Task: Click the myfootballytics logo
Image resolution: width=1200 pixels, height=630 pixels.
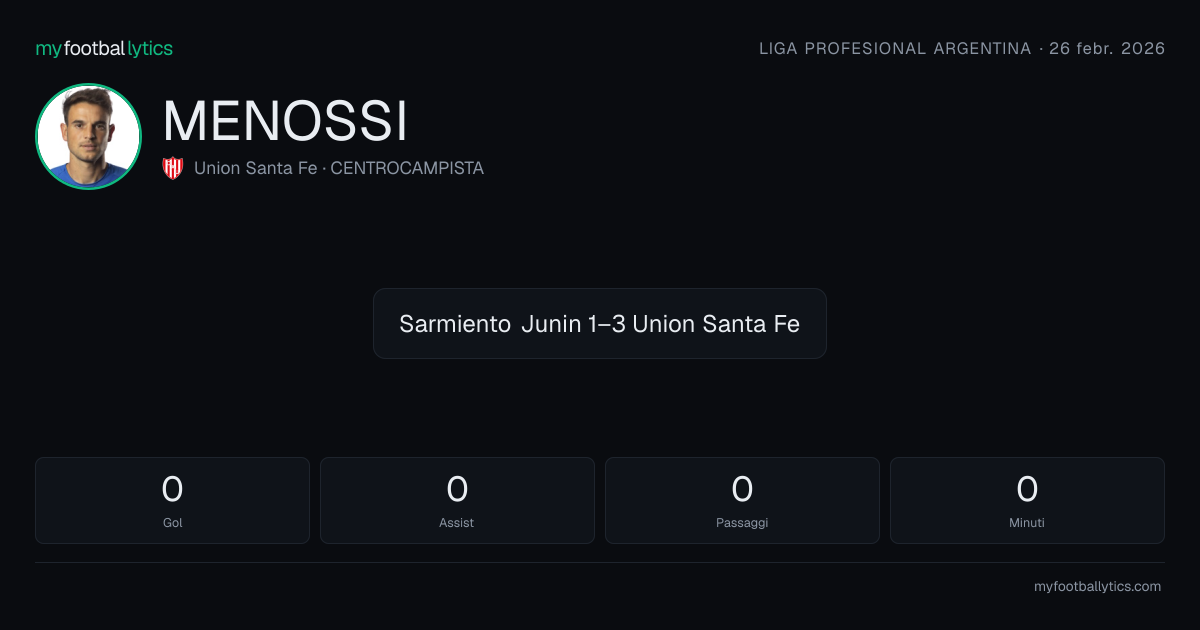Action: [104, 48]
